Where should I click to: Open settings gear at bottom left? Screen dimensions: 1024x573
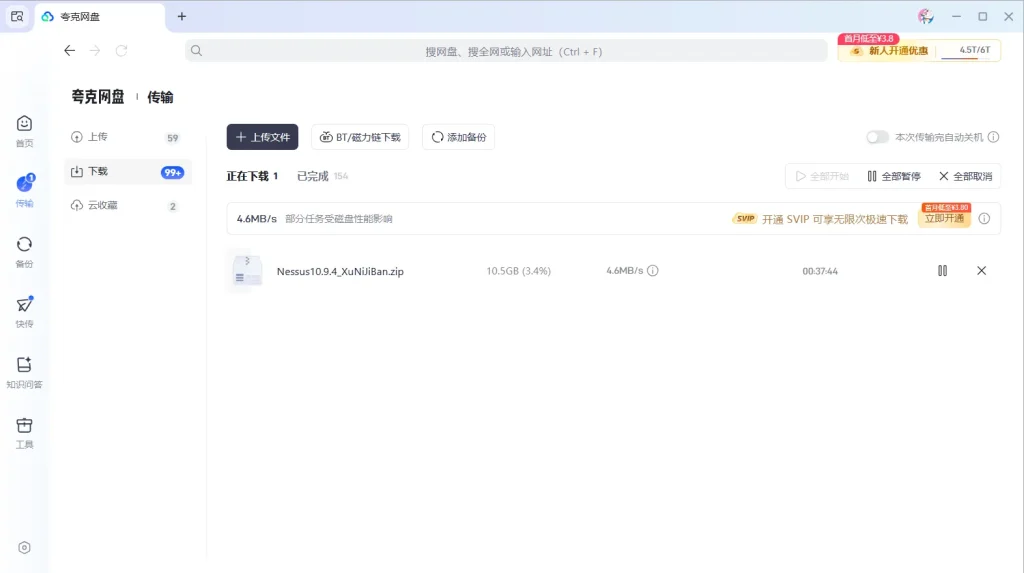coord(25,547)
